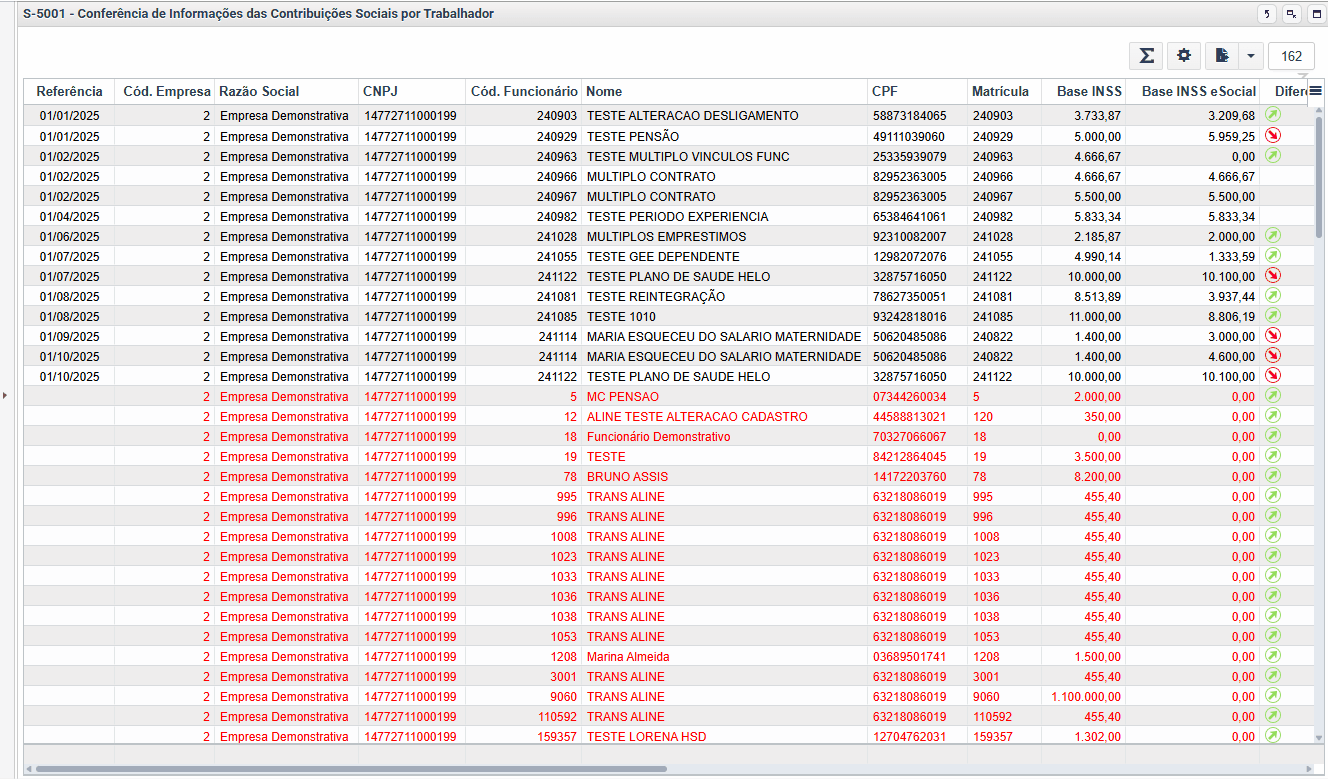Click green arrow in MC PENSAO row
1328x779 pixels.
pos(1273,395)
